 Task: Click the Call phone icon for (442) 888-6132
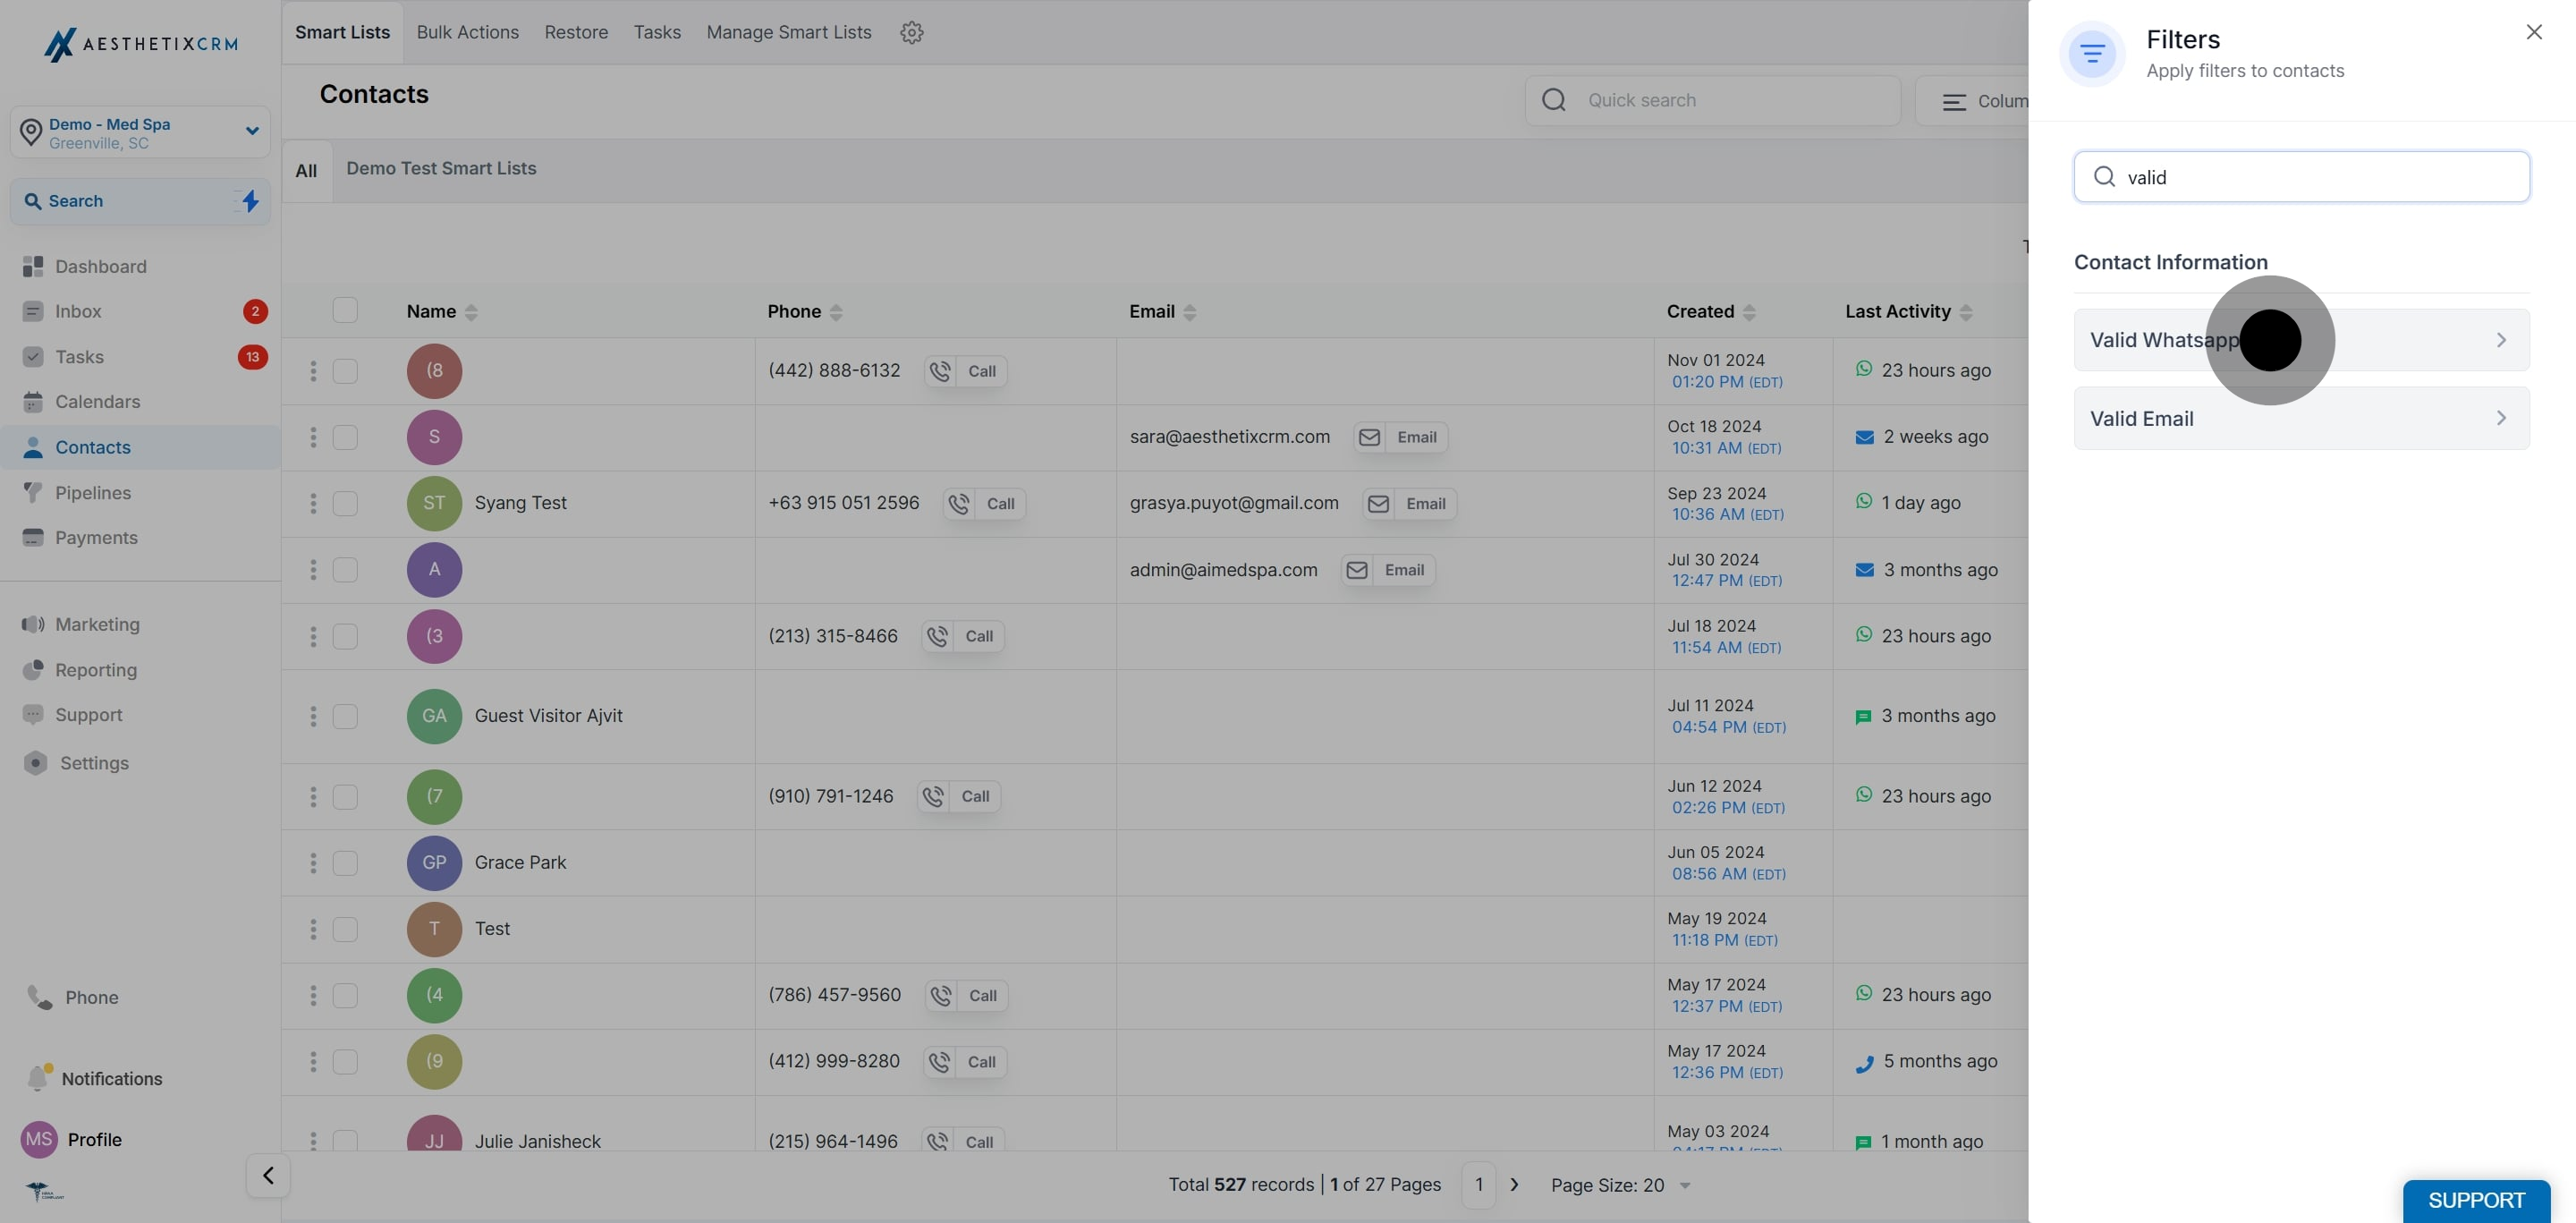coord(940,371)
